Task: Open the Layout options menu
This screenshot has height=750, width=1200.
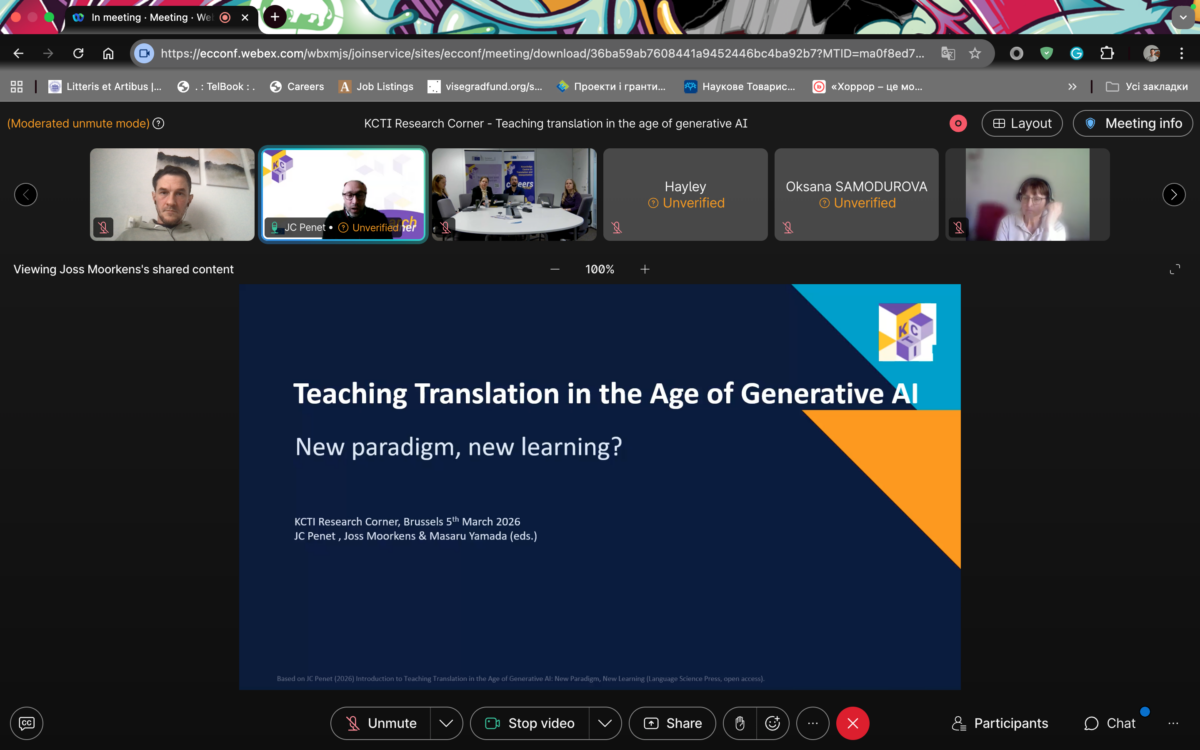Action: pyautogui.click(x=1022, y=123)
